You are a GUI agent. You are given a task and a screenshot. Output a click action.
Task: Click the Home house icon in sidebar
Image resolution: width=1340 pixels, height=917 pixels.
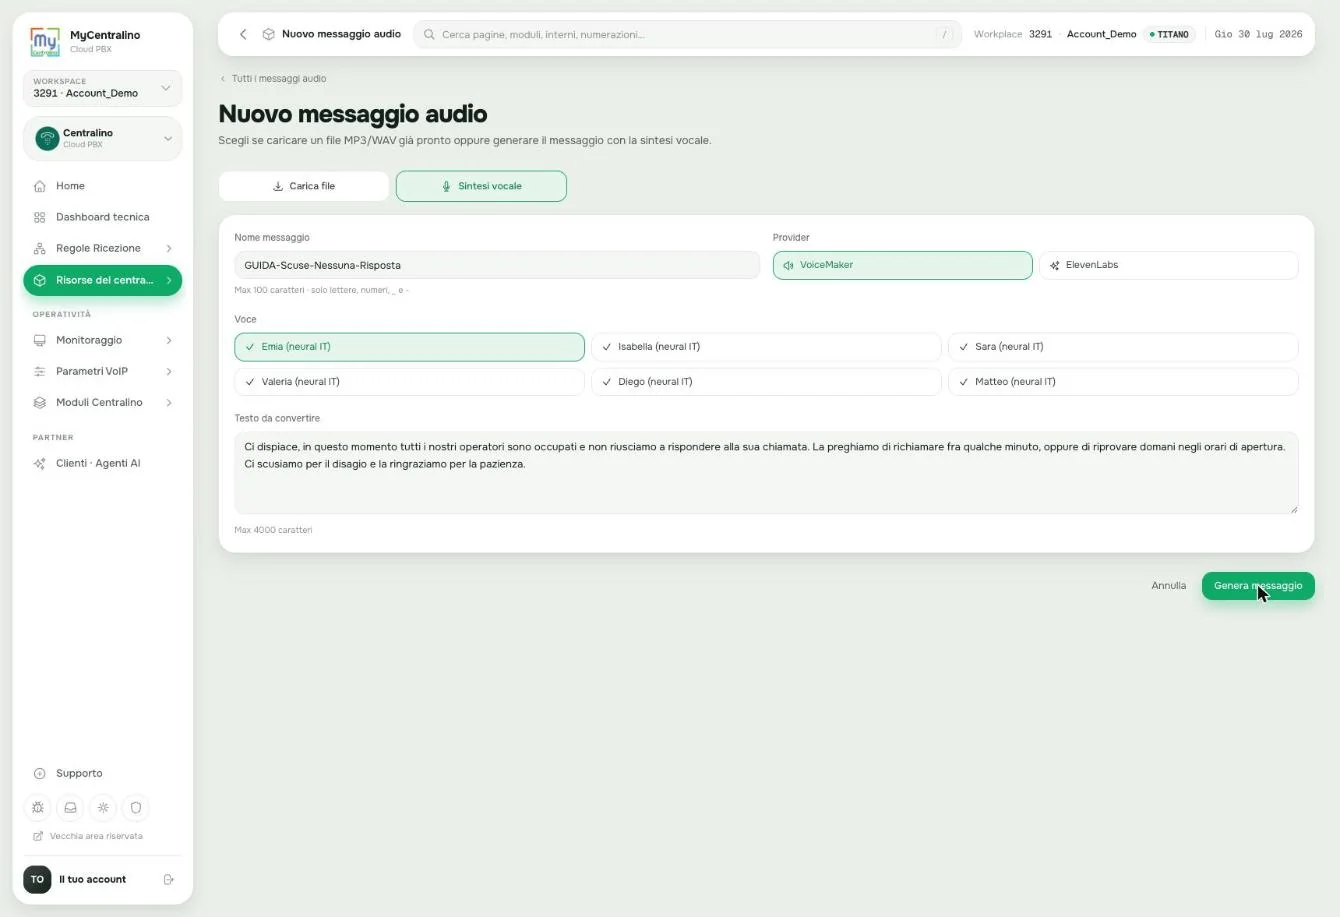click(x=40, y=186)
